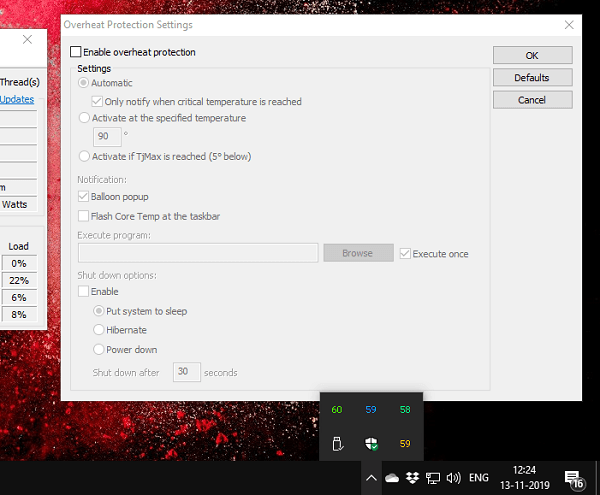The height and width of the screenshot is (495, 600).
Task: Click the Browse button
Action: click(x=358, y=253)
